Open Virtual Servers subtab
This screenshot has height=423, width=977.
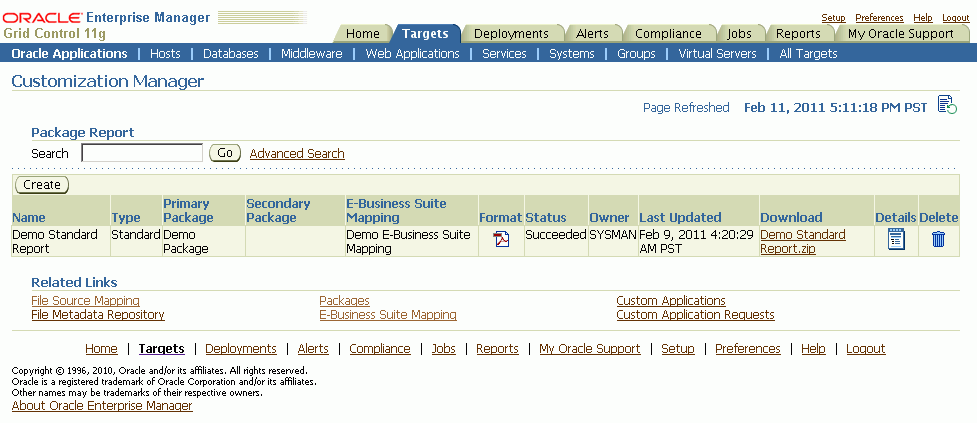click(717, 53)
